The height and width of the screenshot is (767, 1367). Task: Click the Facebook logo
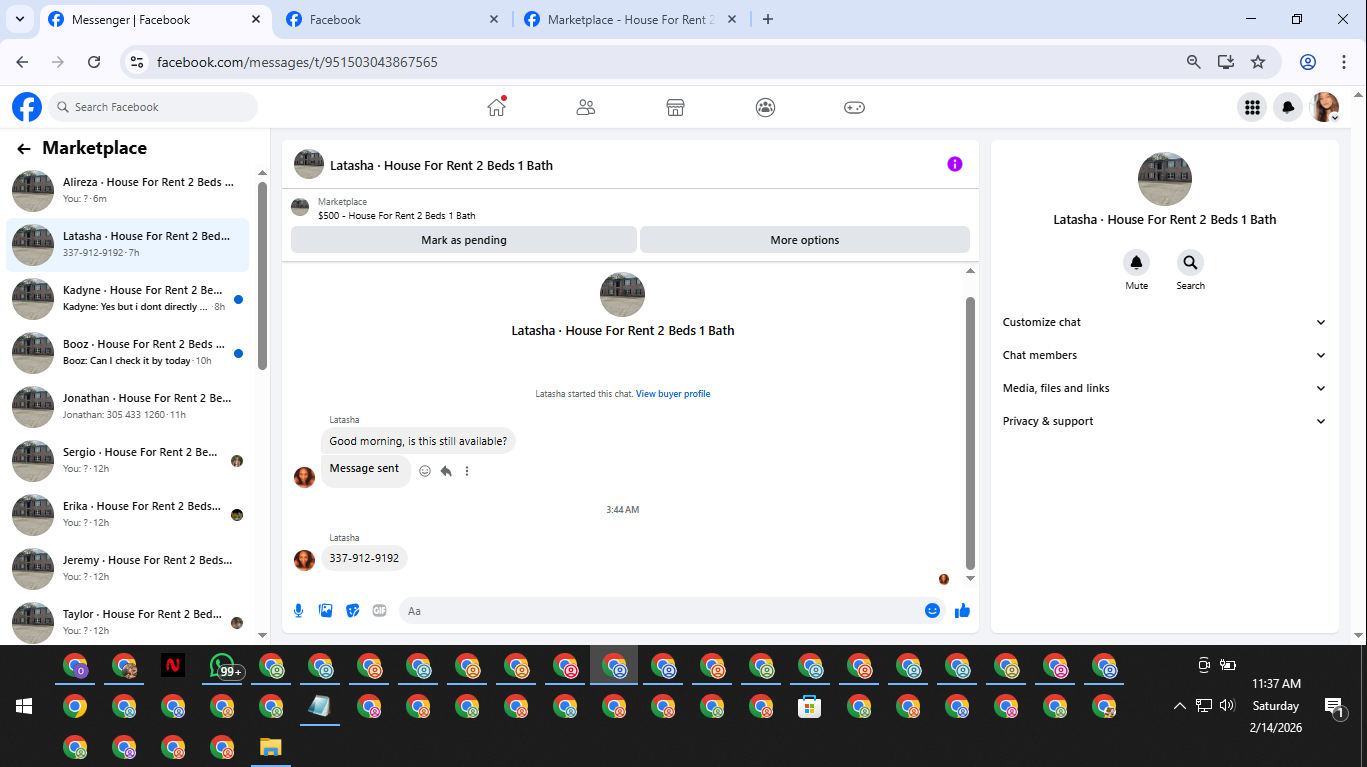(x=27, y=107)
